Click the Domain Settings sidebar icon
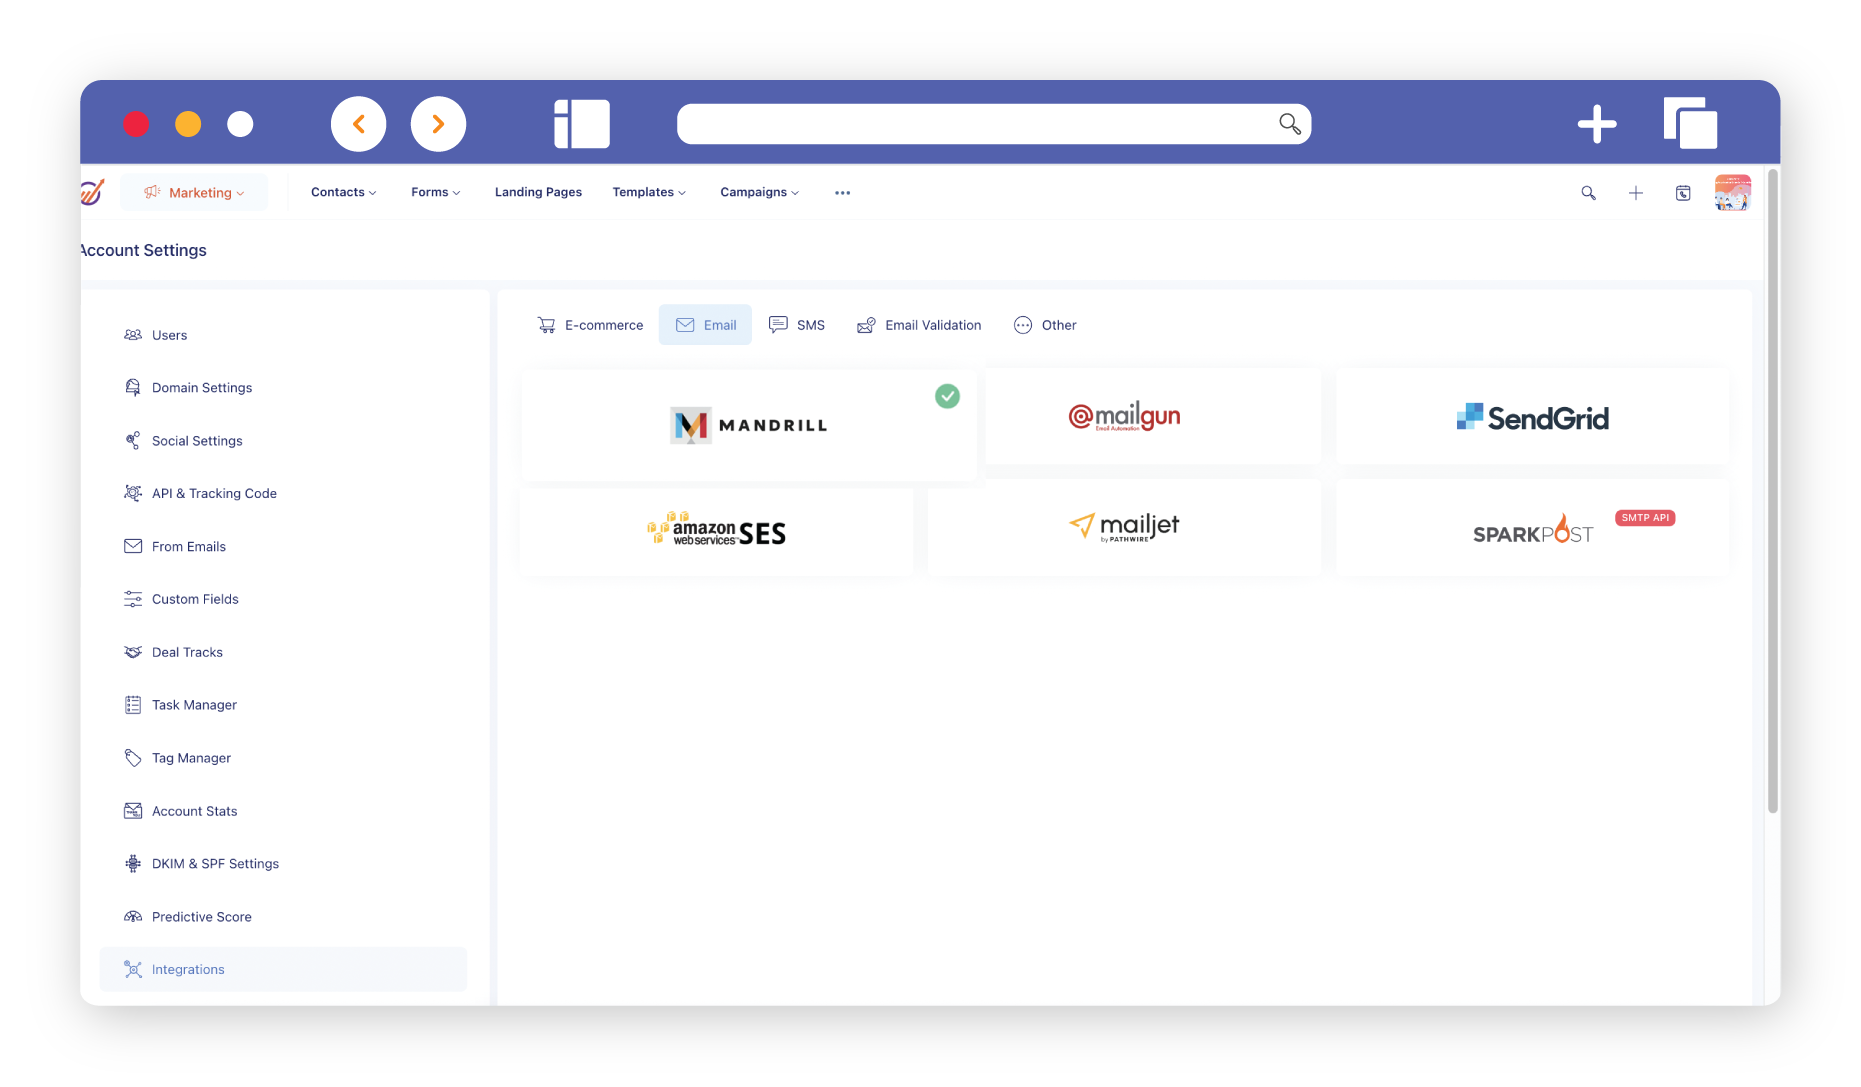This screenshot has height=1087, width=1861. (x=133, y=388)
